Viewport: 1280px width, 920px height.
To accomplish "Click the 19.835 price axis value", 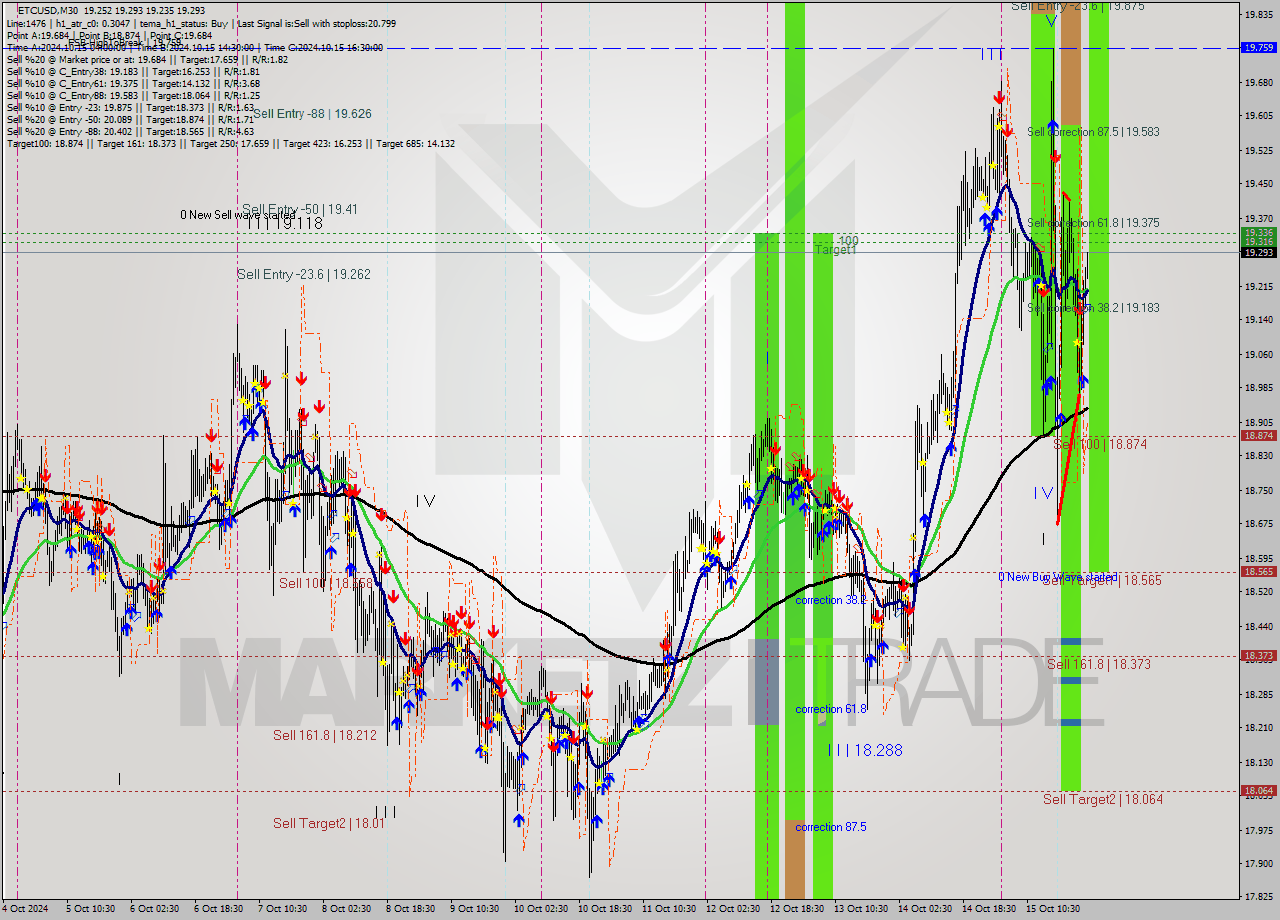I will (x=1257, y=14).
